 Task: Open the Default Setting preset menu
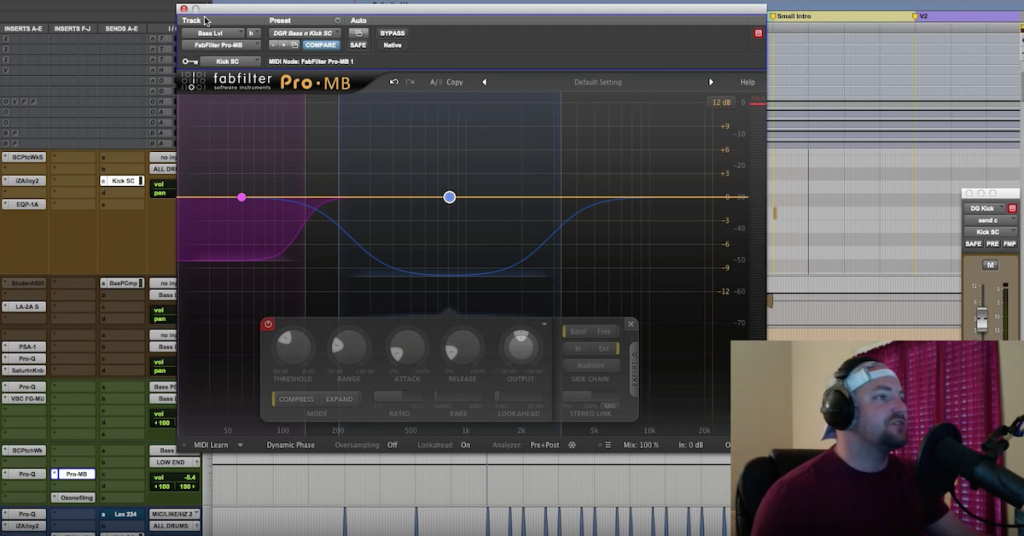[598, 82]
